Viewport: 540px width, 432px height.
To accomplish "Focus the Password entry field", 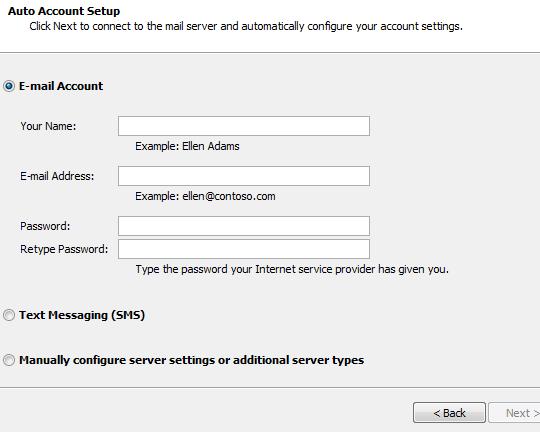I will (x=244, y=226).
